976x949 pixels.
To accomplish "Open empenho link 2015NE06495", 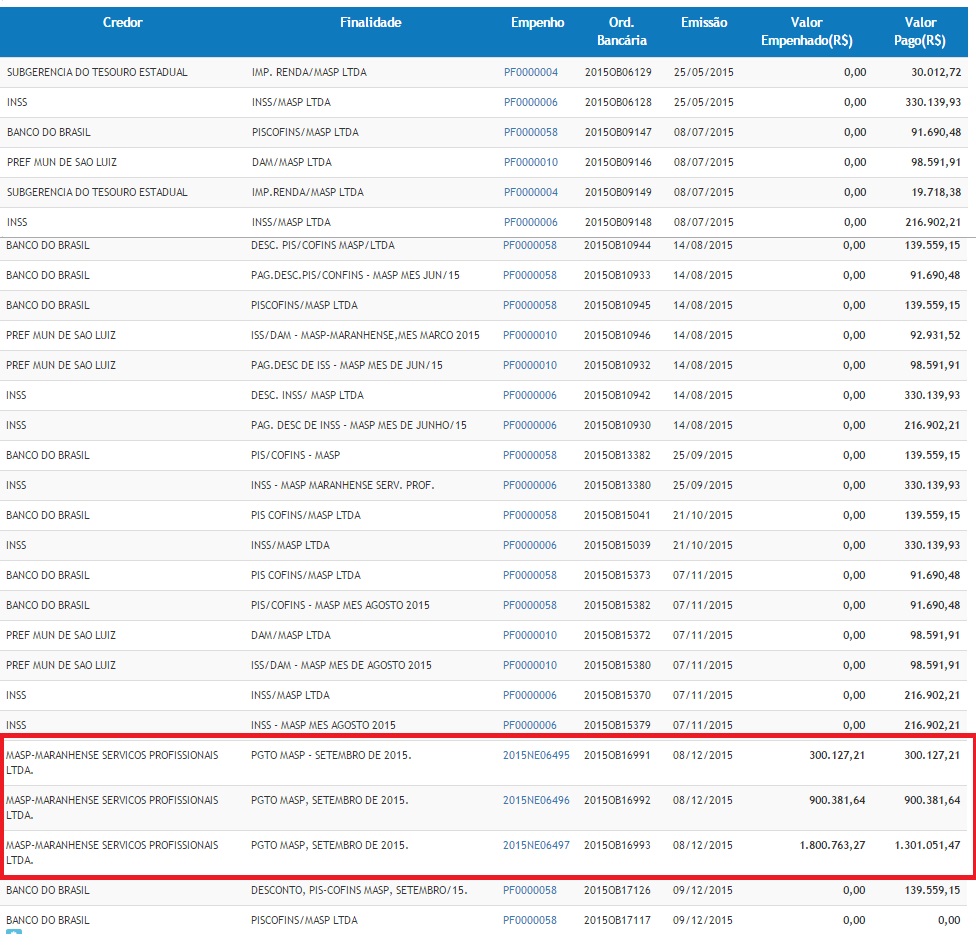I will (x=536, y=756).
